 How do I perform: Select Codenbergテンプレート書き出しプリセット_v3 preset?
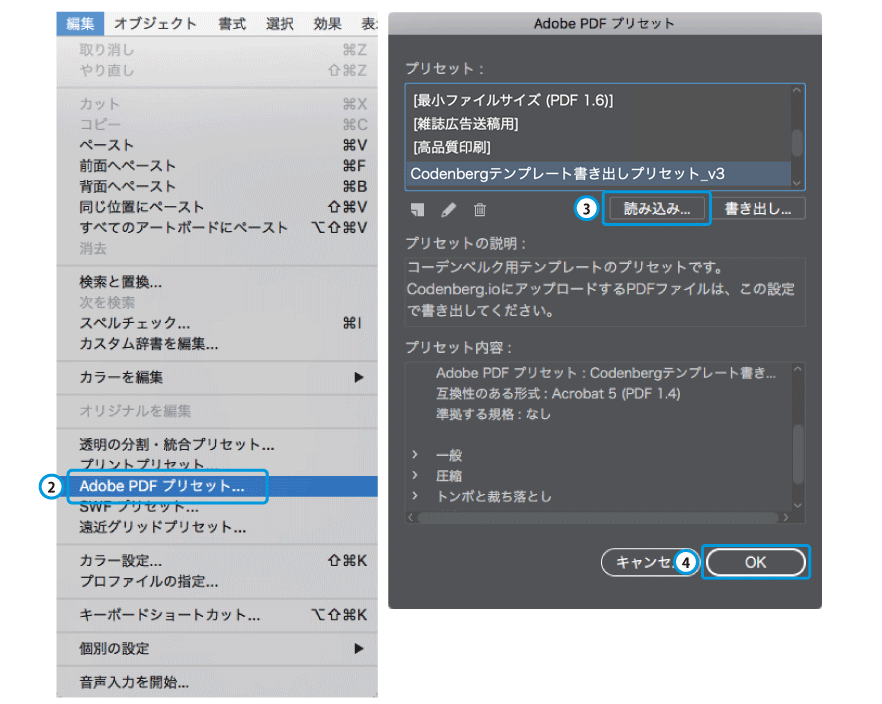(x=598, y=174)
